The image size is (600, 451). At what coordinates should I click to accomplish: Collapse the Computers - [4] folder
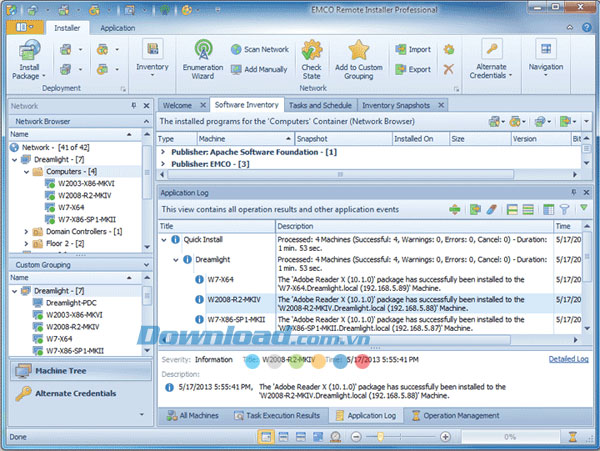pyautogui.click(x=26, y=172)
